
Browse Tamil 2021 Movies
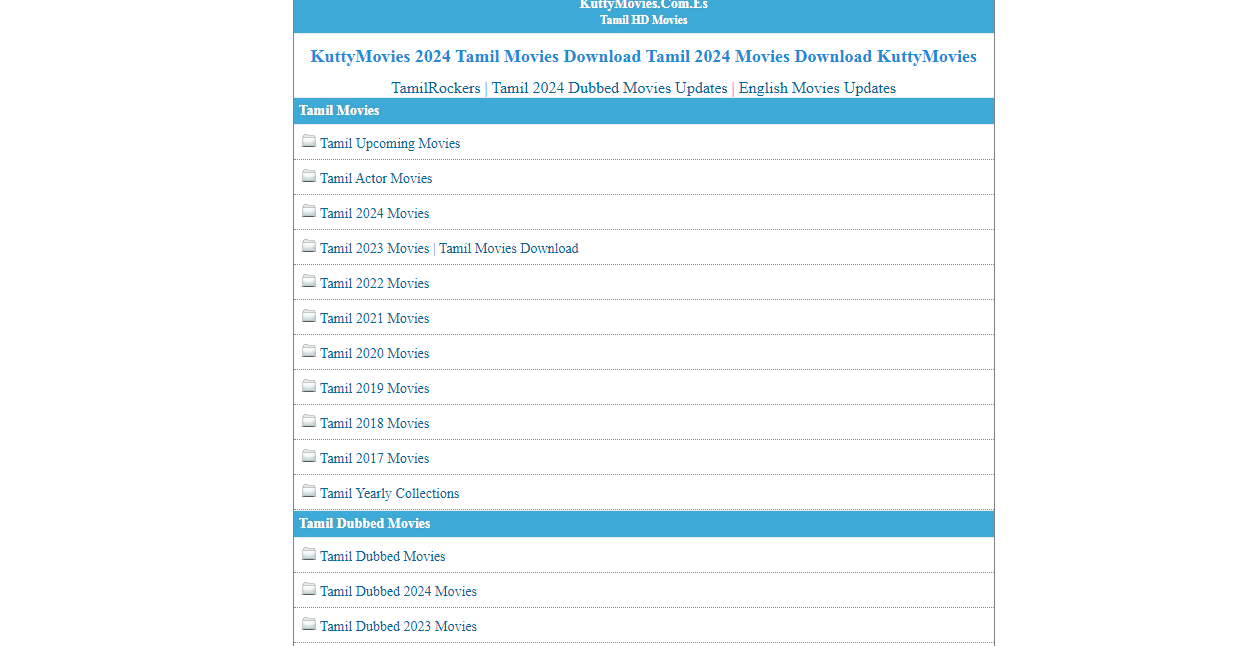point(374,318)
